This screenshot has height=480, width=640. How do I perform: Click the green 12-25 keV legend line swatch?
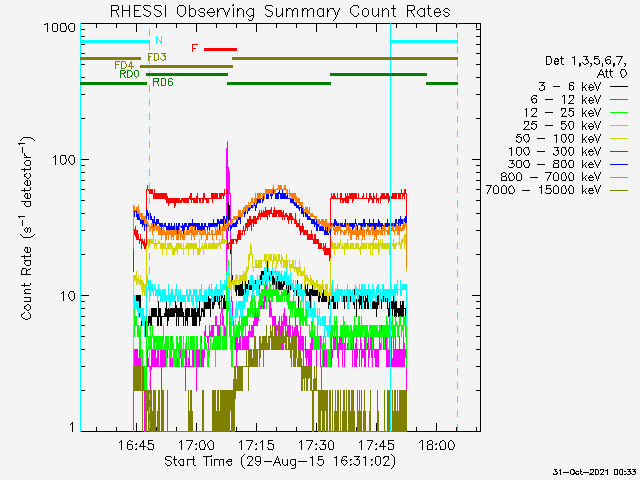(x=619, y=113)
